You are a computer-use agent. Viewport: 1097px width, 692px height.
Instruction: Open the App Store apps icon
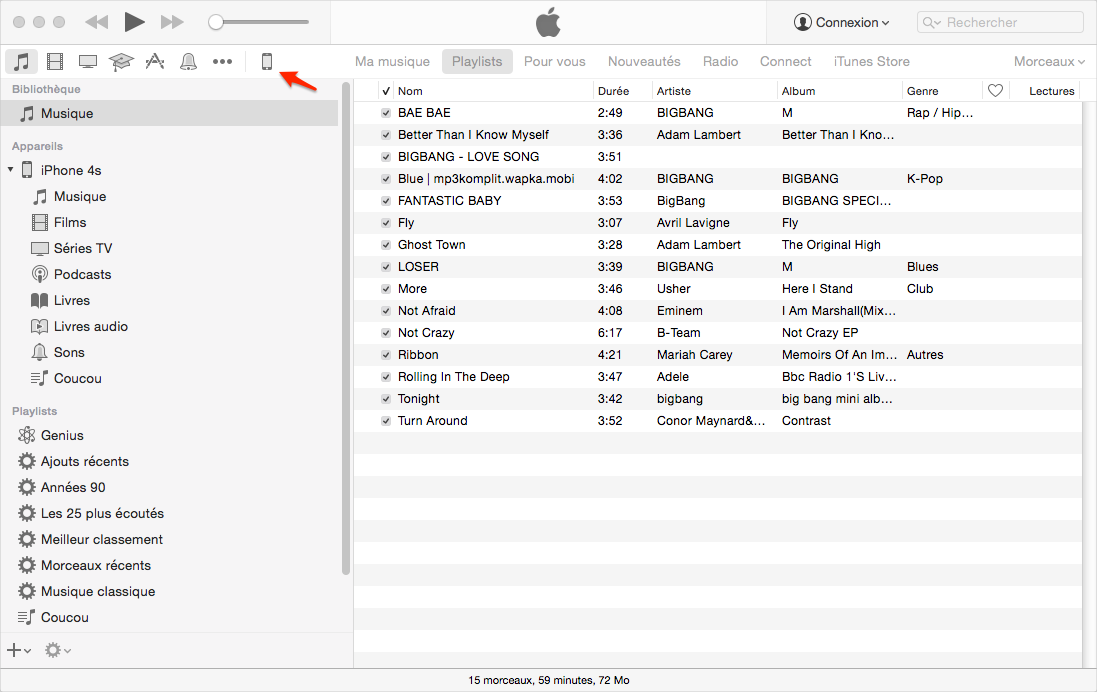point(154,62)
